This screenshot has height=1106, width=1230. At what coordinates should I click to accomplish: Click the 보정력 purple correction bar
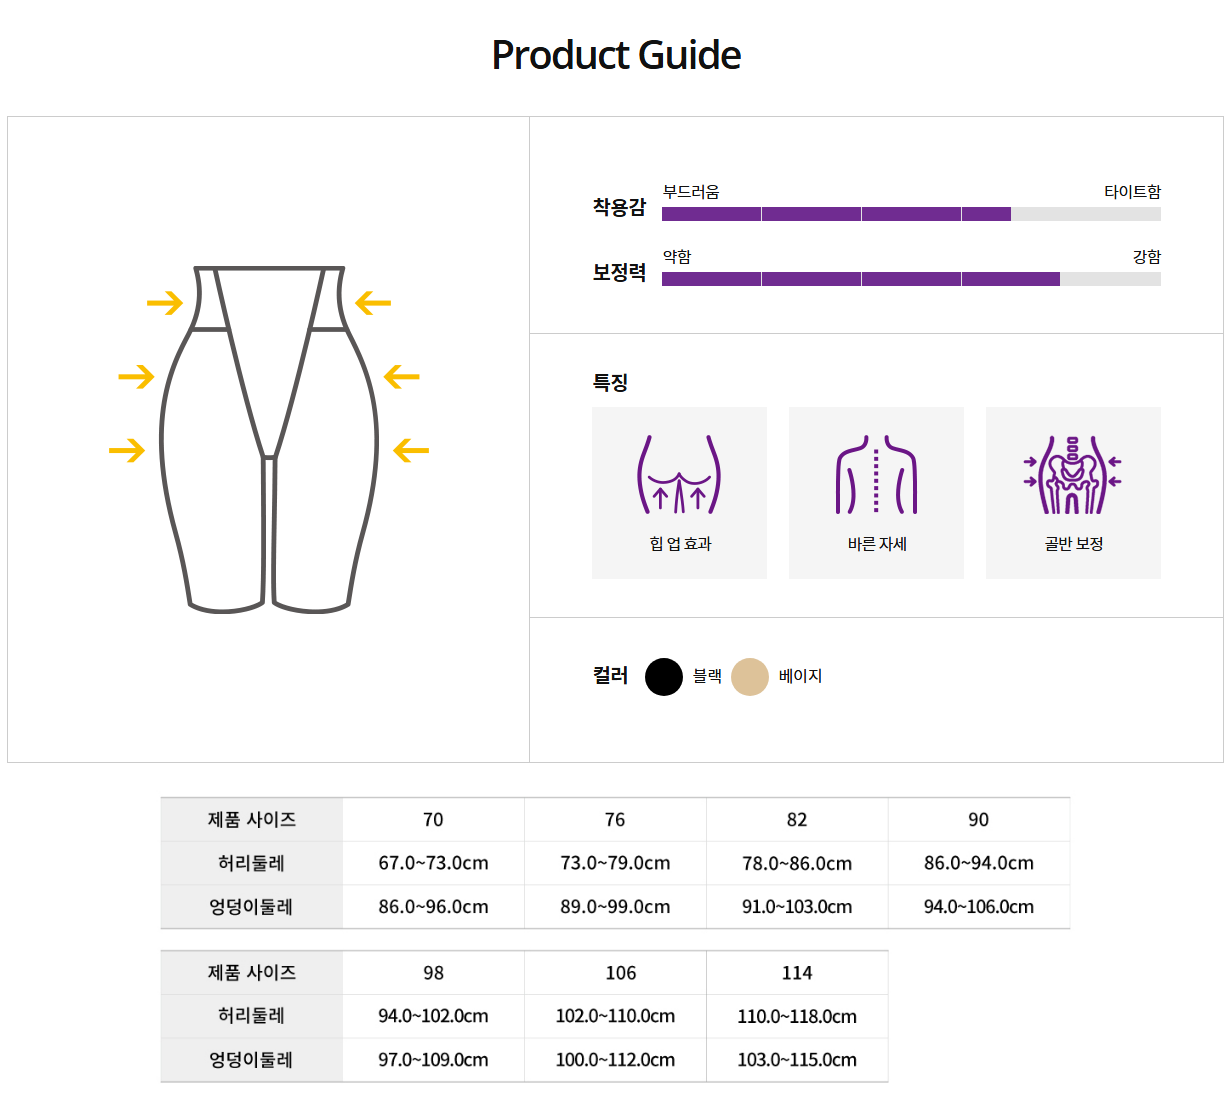click(860, 279)
